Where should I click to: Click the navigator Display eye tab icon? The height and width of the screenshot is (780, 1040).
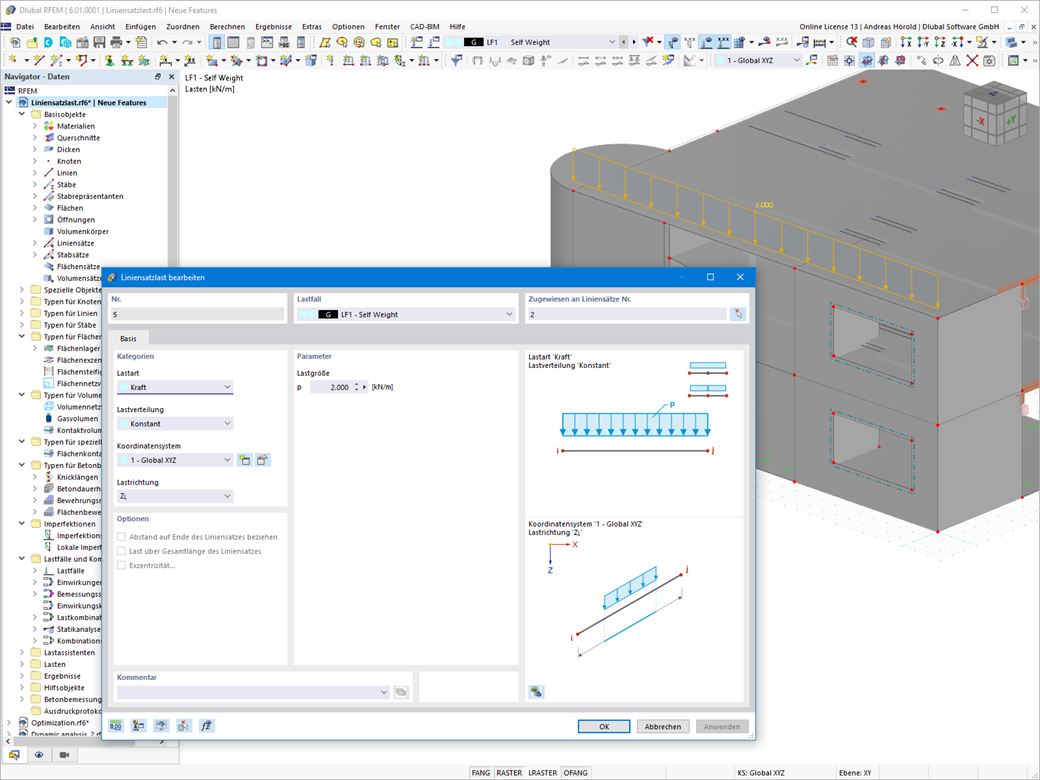[x=39, y=755]
